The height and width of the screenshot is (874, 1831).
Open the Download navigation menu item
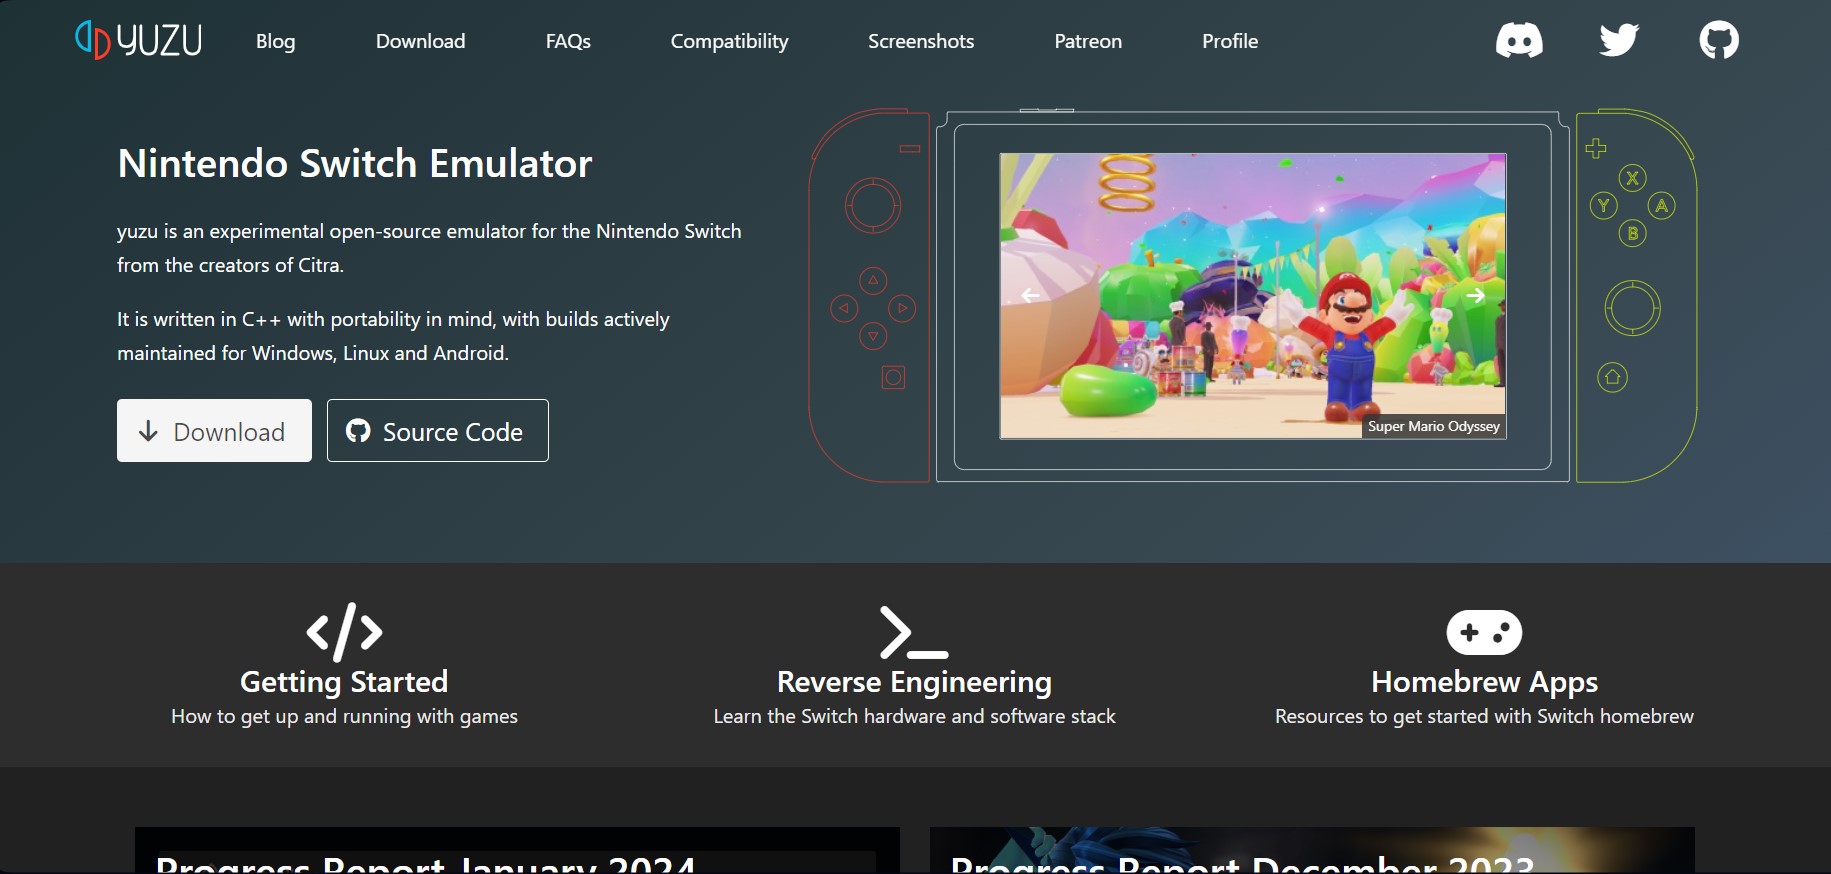[420, 41]
